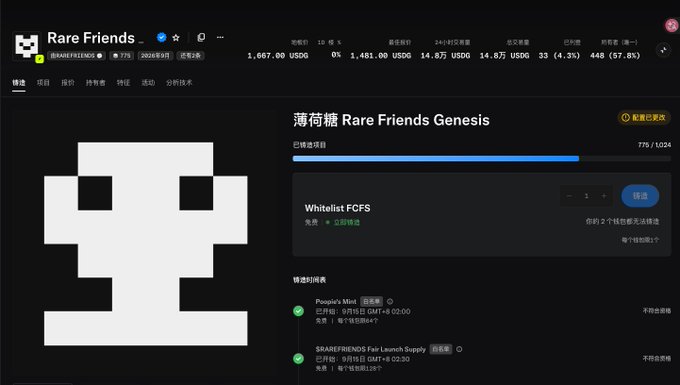Click the 2026年9月 date chip

coord(155,55)
